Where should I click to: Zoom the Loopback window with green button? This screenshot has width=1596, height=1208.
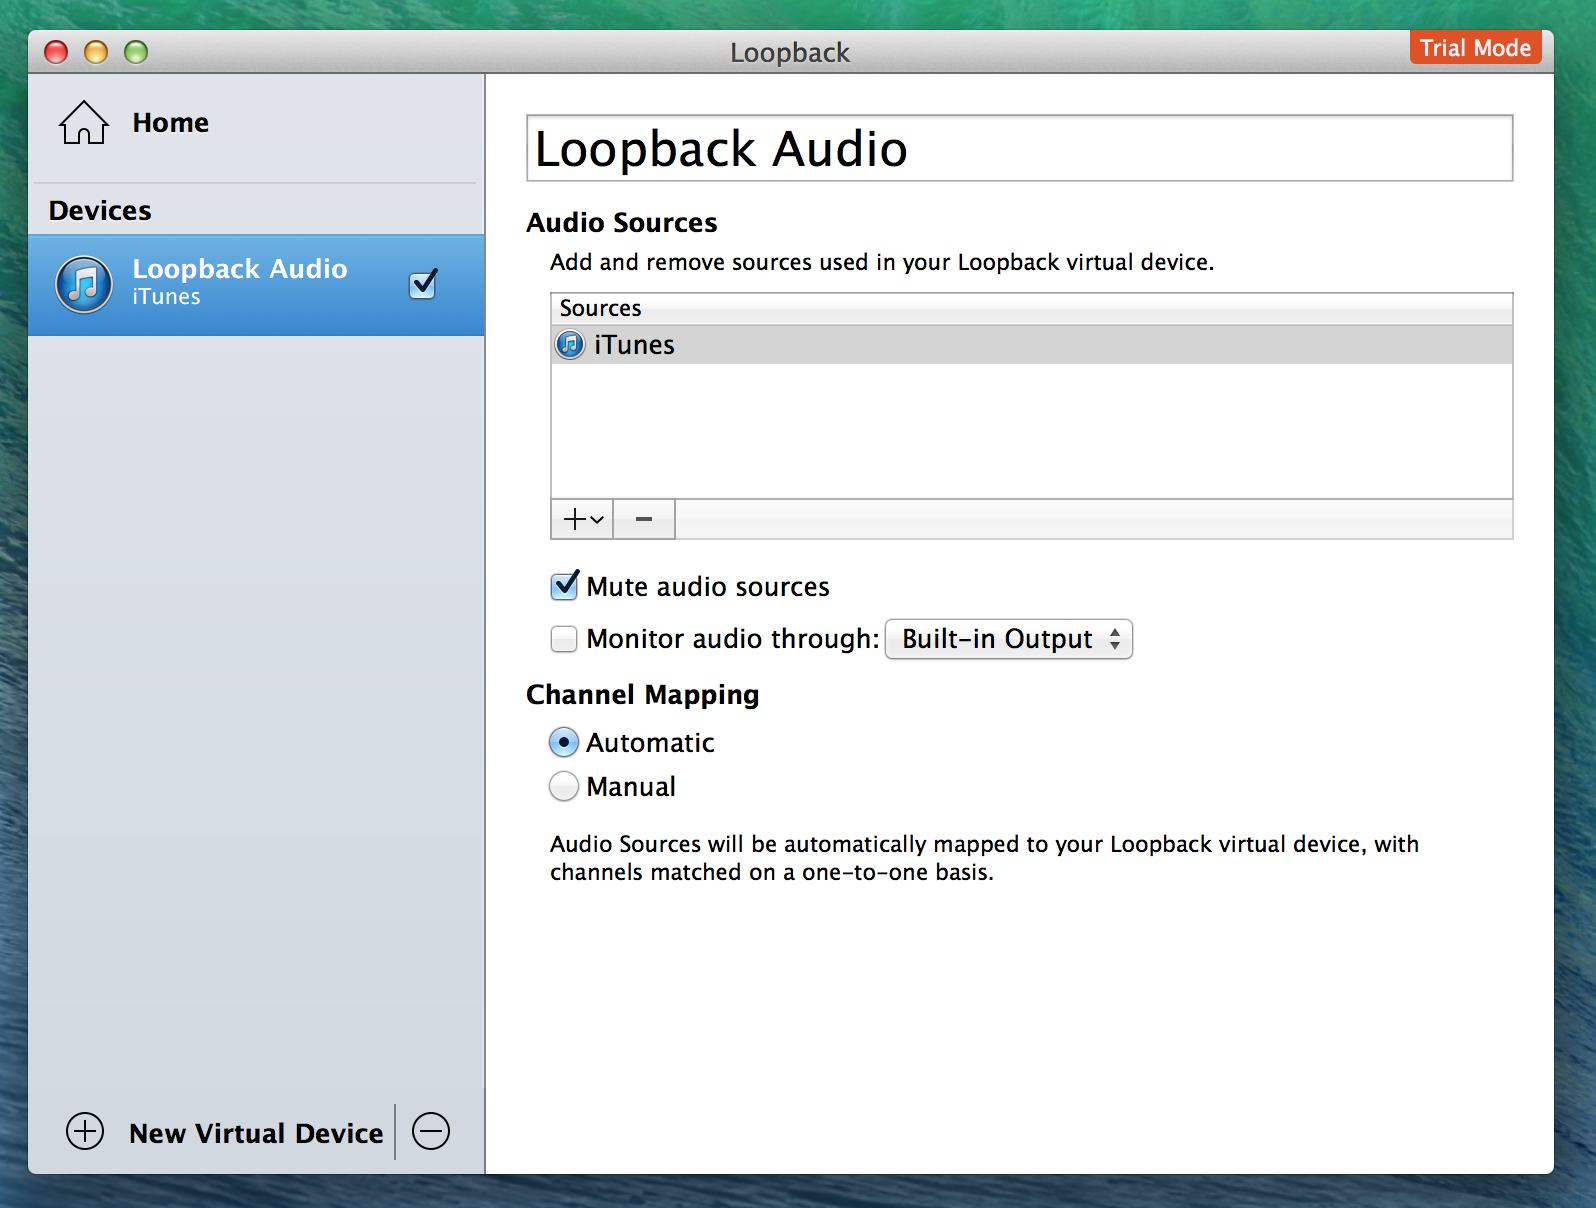pos(136,52)
